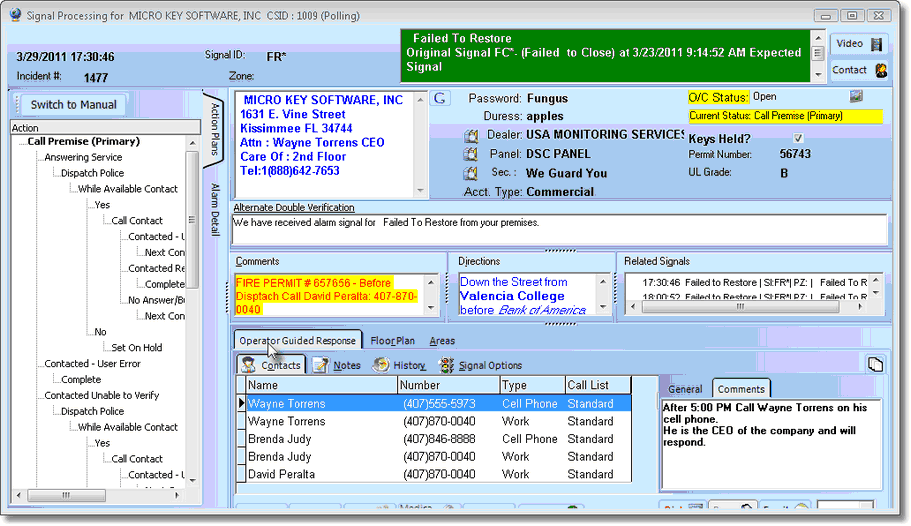The width and height of the screenshot is (911, 526).
Task: Click the History clock icon
Action: click(381, 365)
